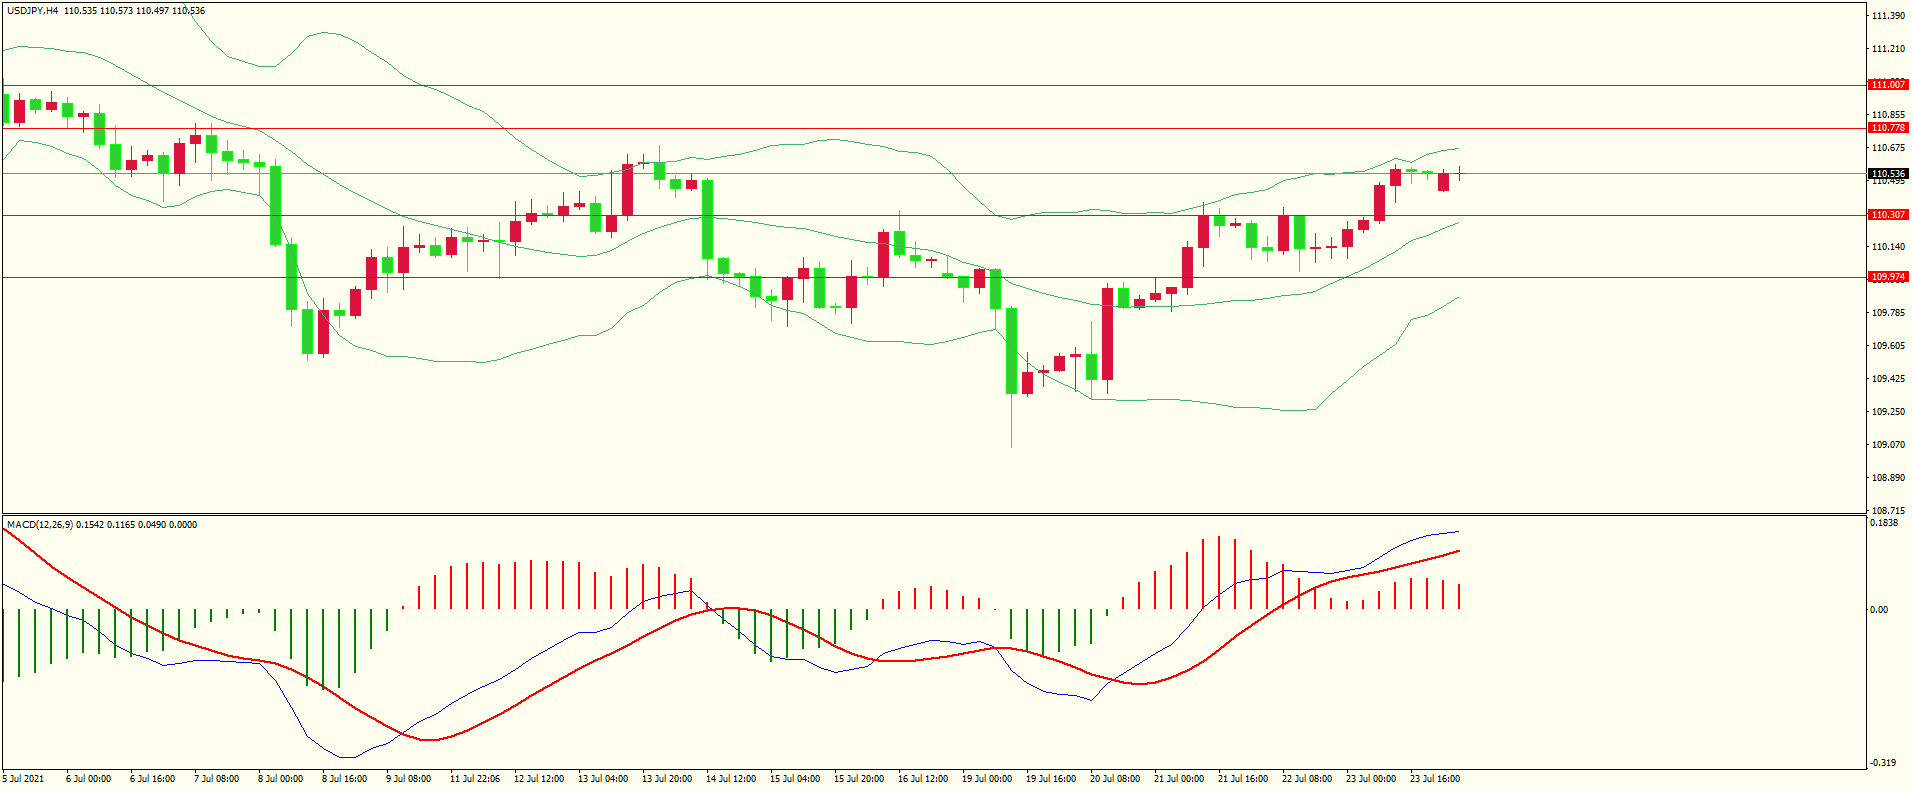
Task: Select the MACD(12,26,9) indicator label
Action: point(38,525)
